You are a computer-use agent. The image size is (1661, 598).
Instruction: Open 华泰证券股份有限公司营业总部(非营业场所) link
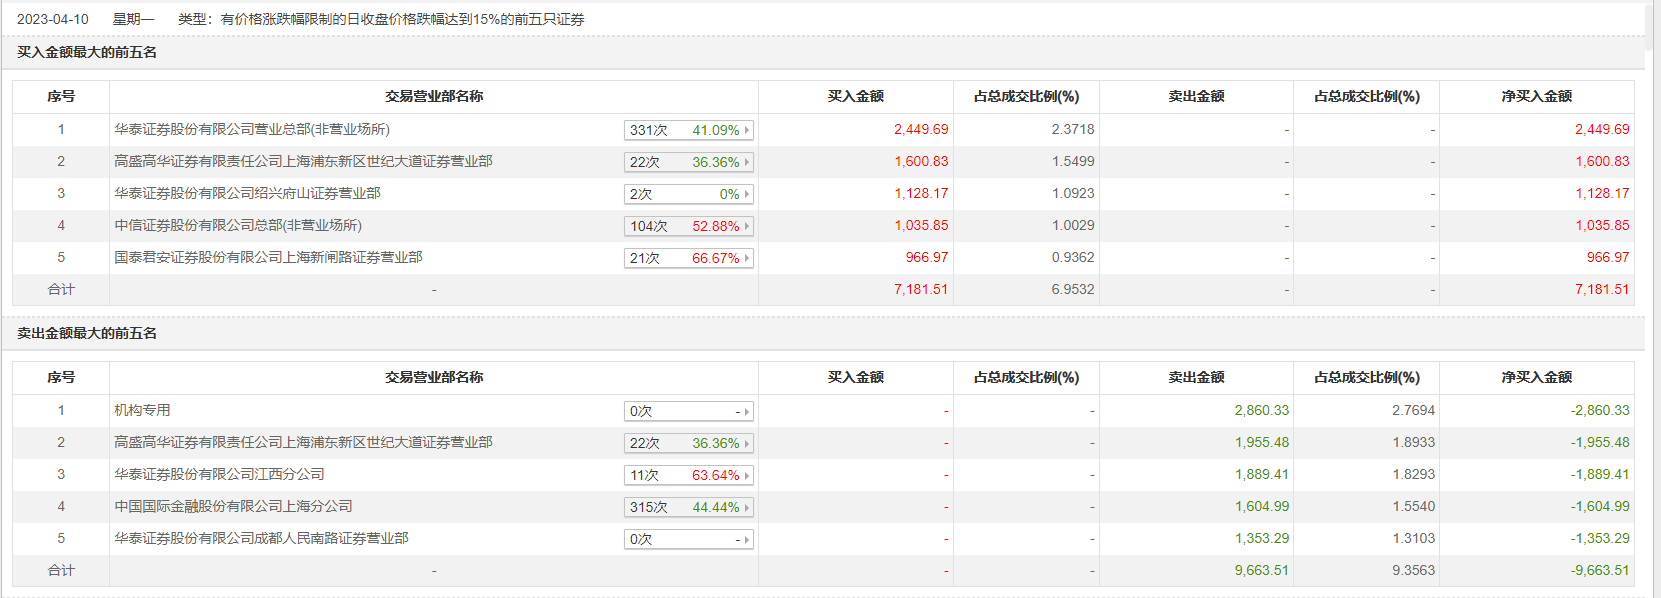coord(252,129)
